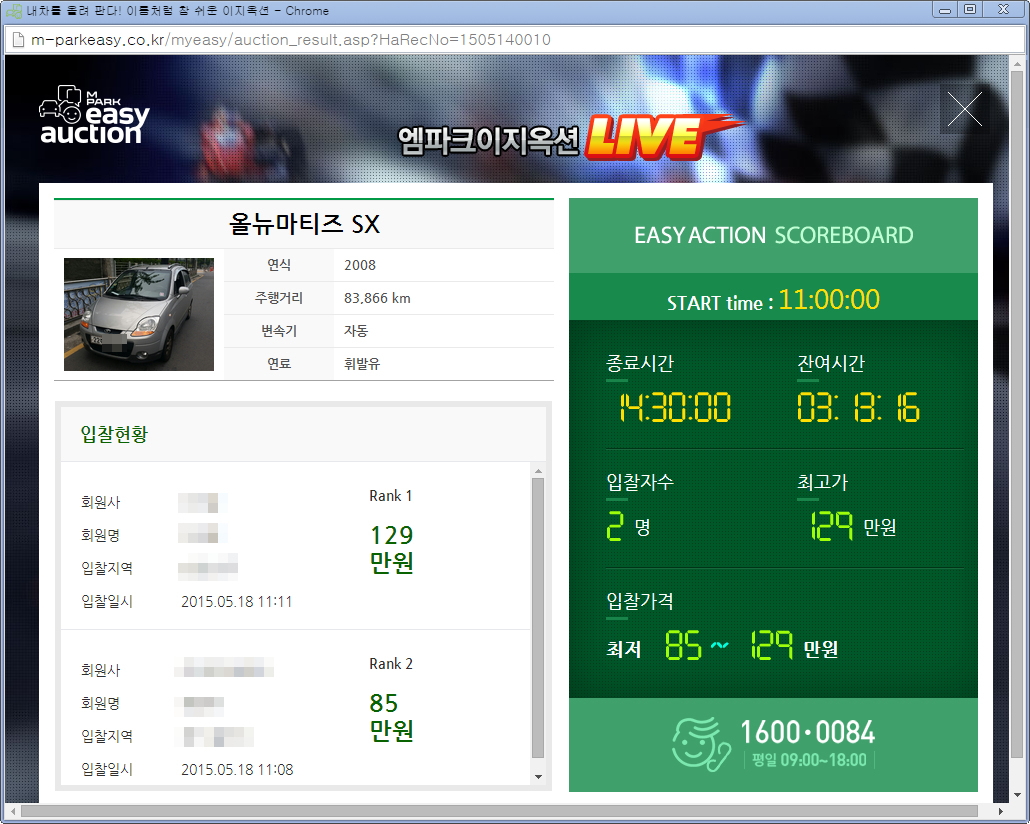Click the 변속기 row label
Screen dimensions: 1030x824
(x=279, y=331)
